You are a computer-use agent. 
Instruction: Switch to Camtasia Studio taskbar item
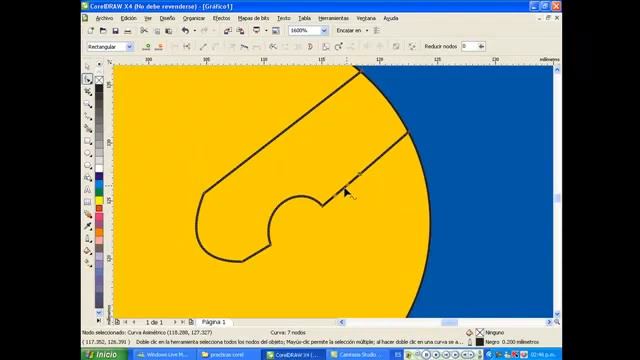coord(358,355)
